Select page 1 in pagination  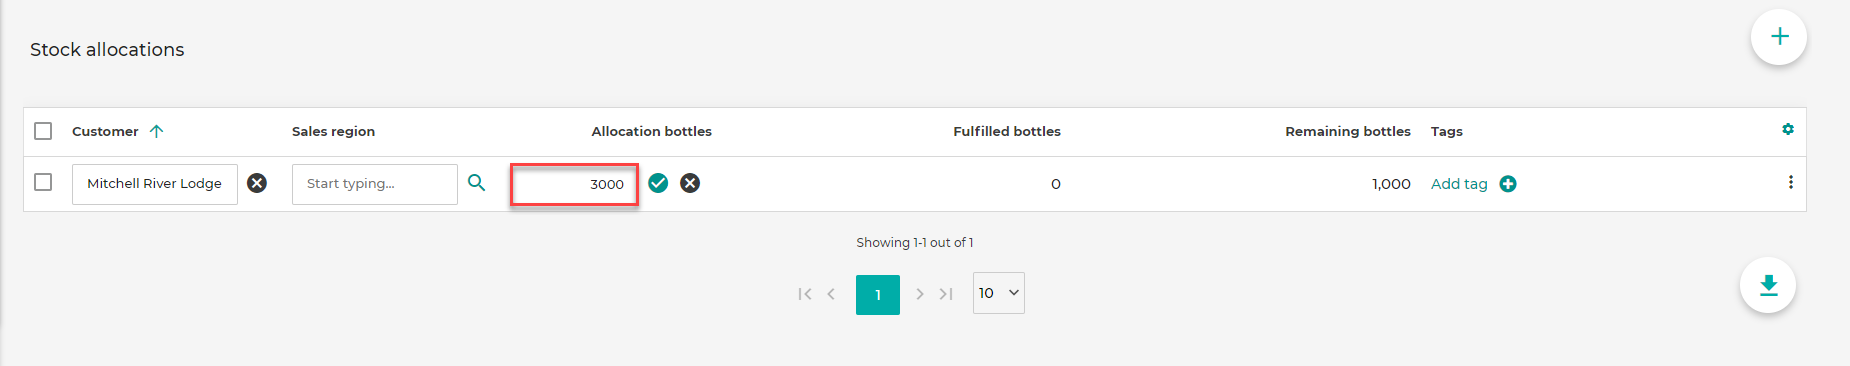coord(878,295)
